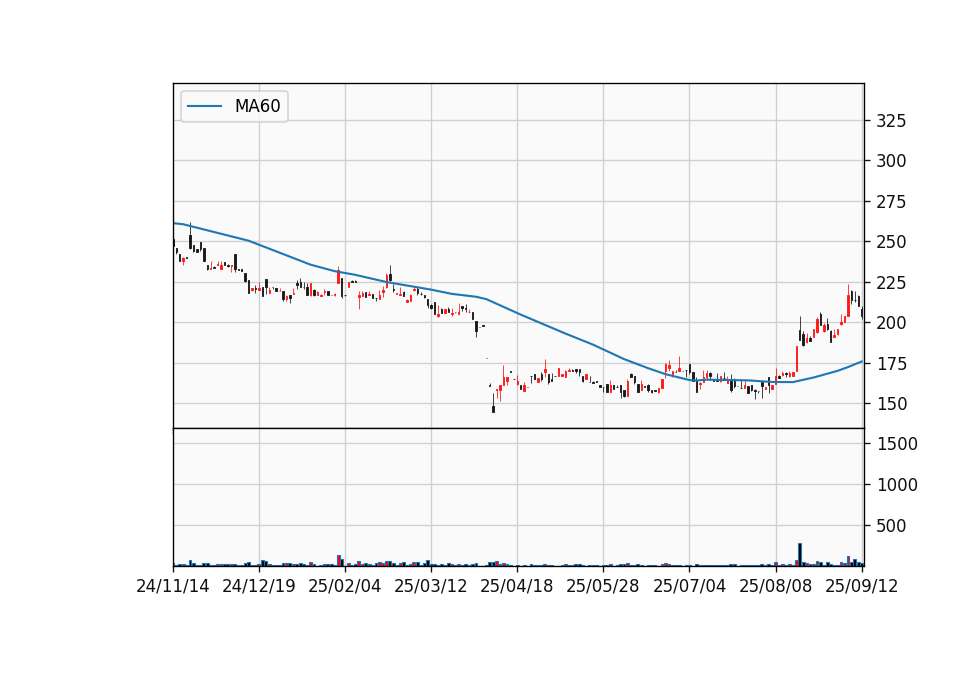Viewport: 960px width, 690px height.
Task: Click the 25/08/08 date label
Action: (x=776, y=587)
